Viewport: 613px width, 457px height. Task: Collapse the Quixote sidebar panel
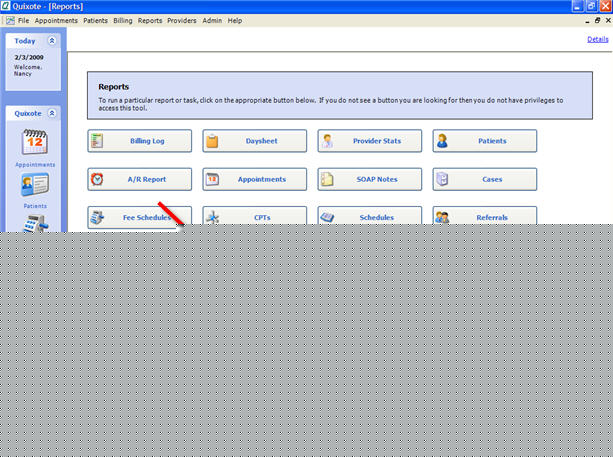[x=52, y=113]
